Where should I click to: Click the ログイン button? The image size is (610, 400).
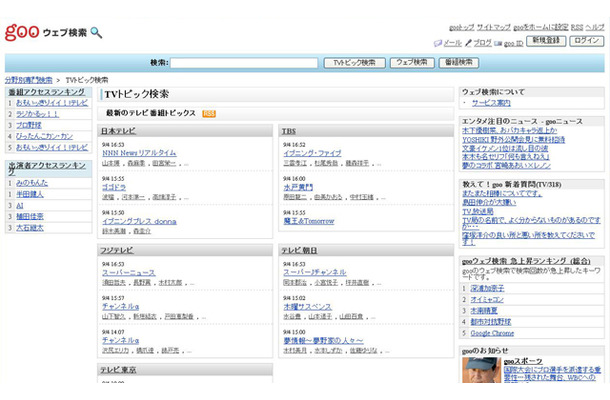tap(587, 41)
